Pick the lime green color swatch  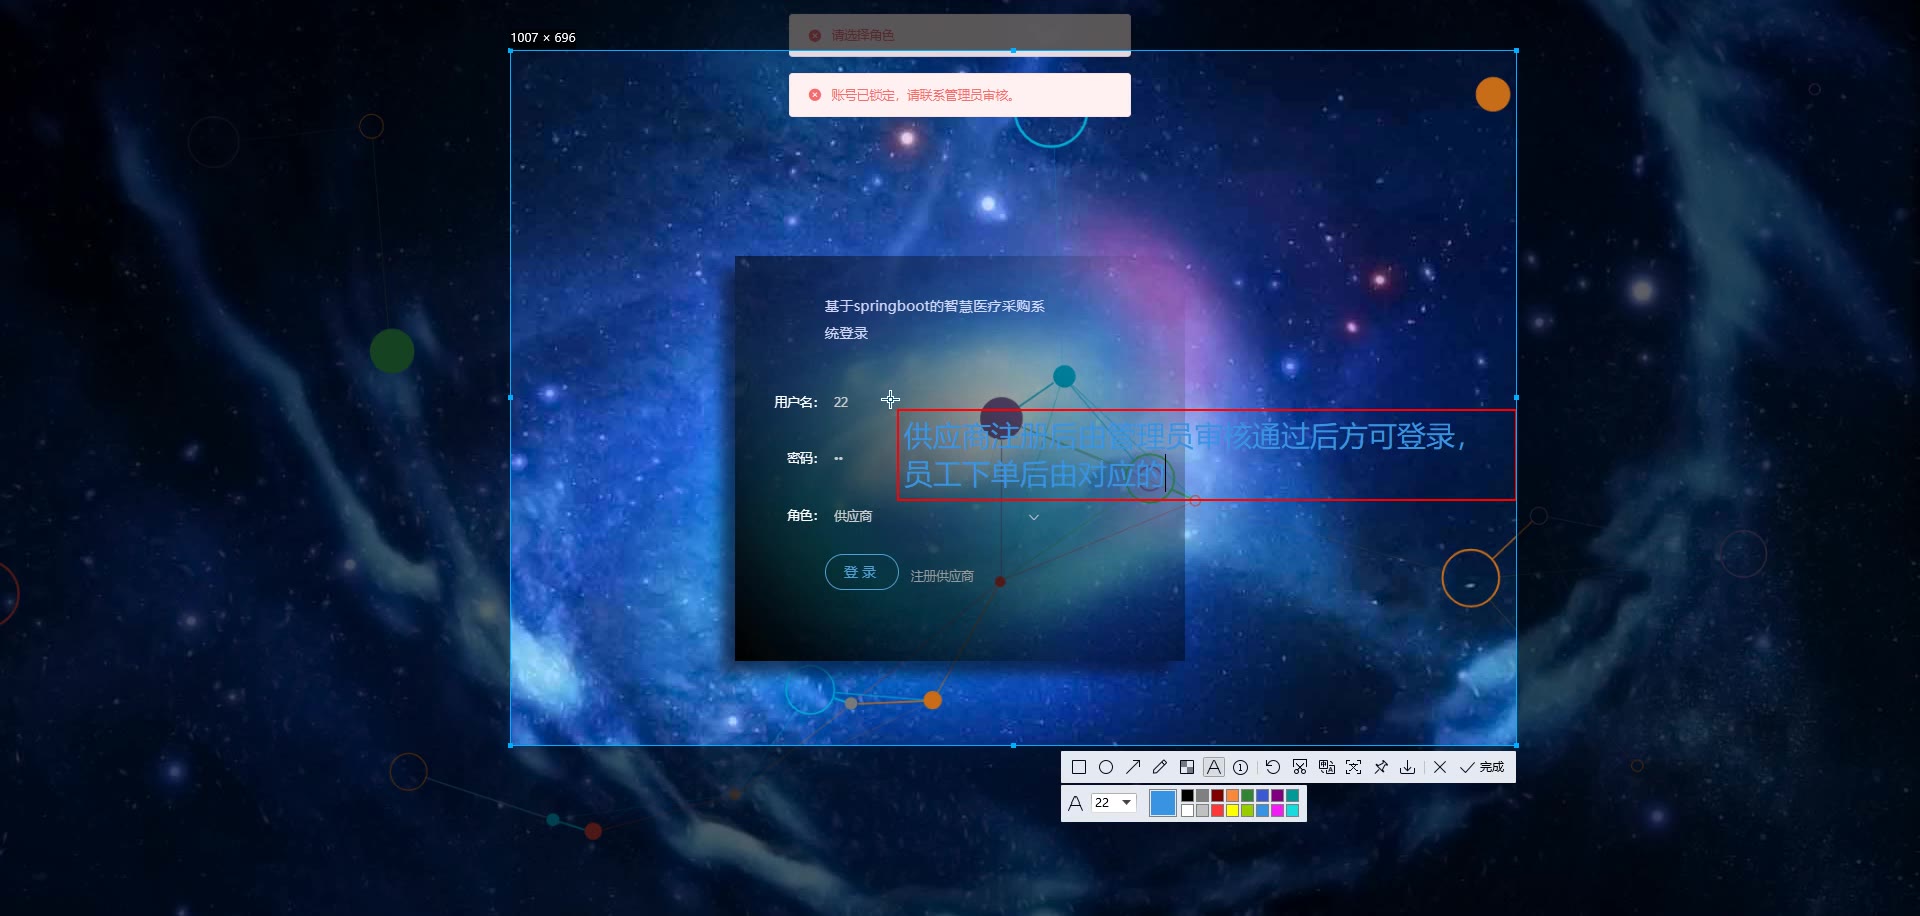1248,810
